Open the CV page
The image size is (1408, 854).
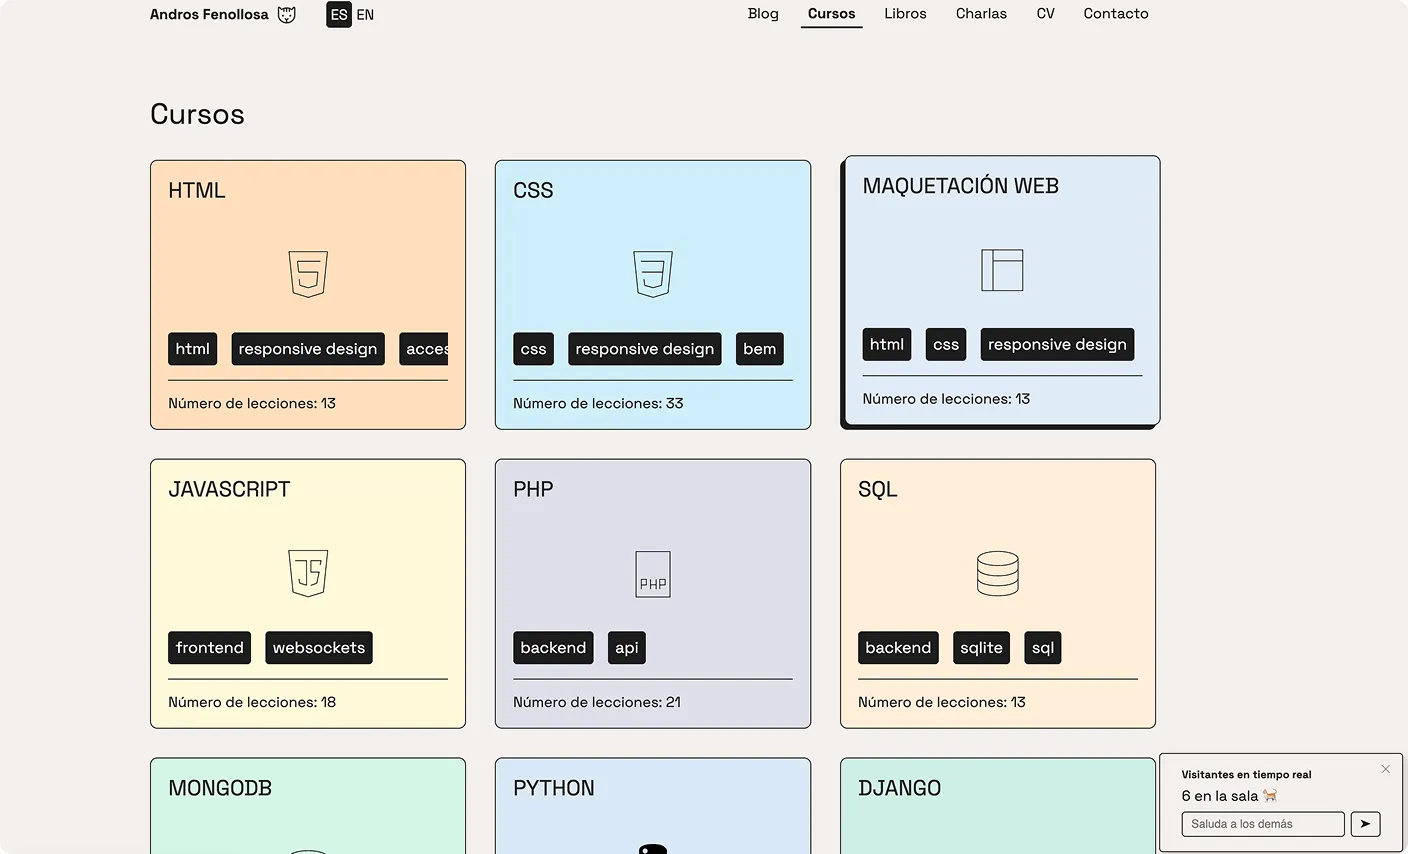1046,14
